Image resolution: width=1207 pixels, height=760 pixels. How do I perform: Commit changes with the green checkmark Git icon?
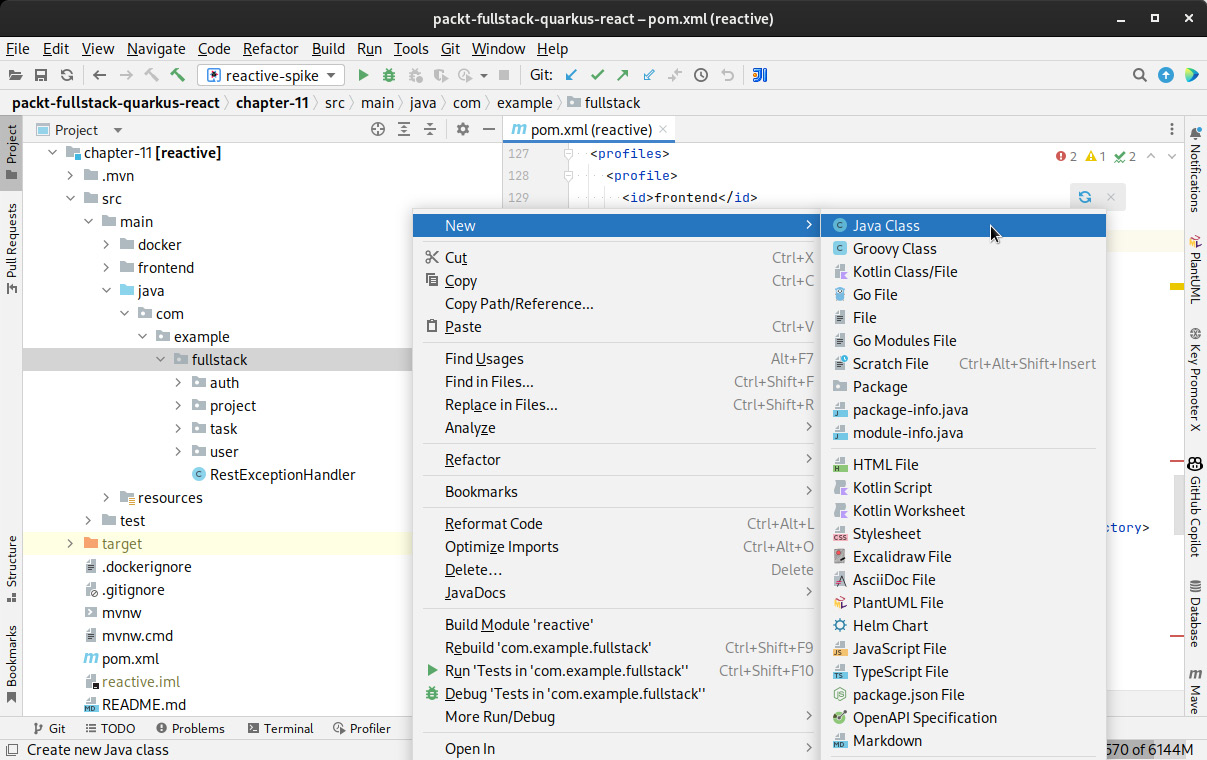pos(597,75)
